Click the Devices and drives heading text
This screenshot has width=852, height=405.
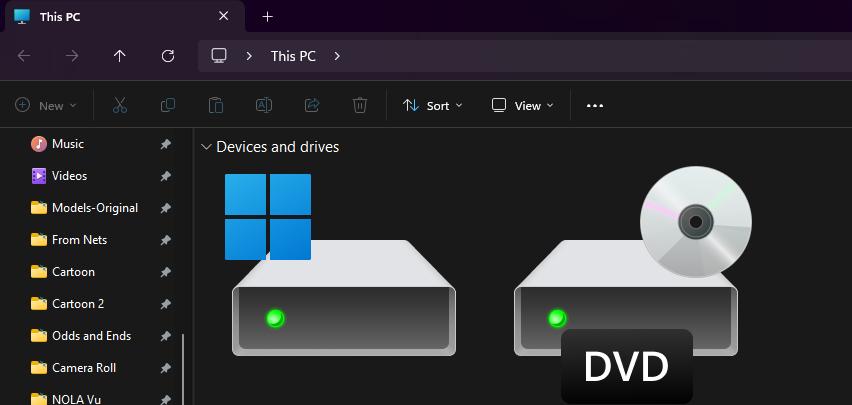(x=278, y=147)
